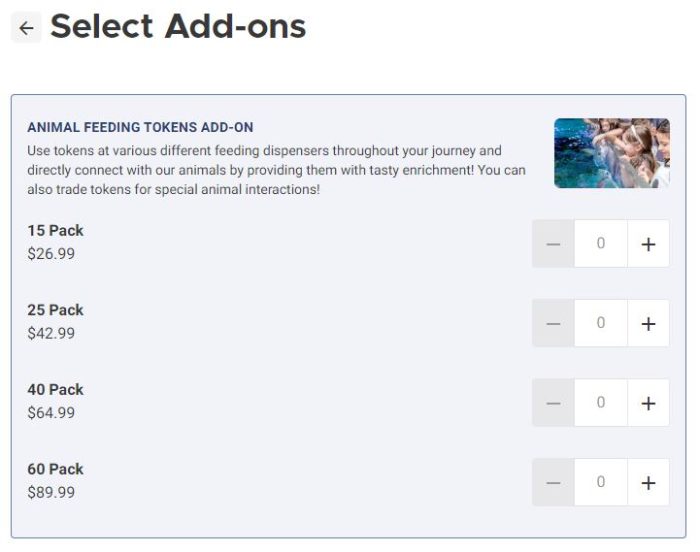Focus the 25 Pack quantity input
Image resolution: width=700 pixels, height=552 pixels.
point(600,323)
